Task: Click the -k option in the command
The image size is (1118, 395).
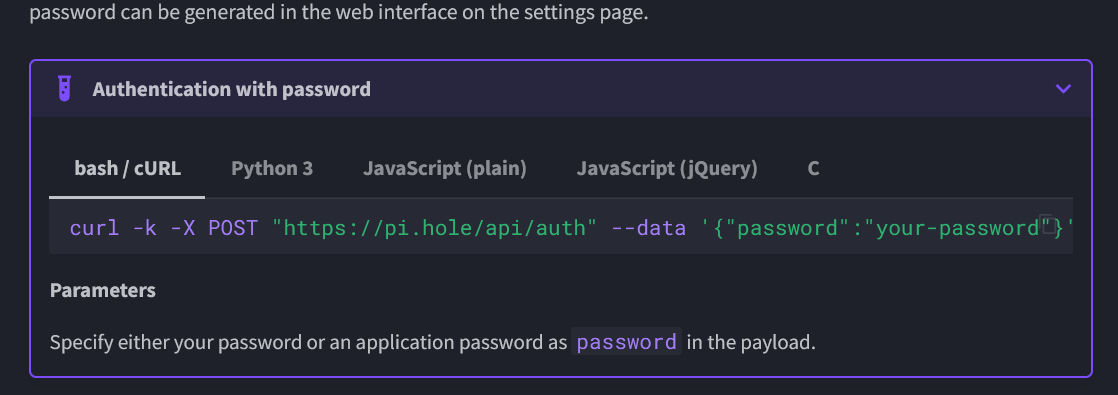Action: [x=145, y=228]
